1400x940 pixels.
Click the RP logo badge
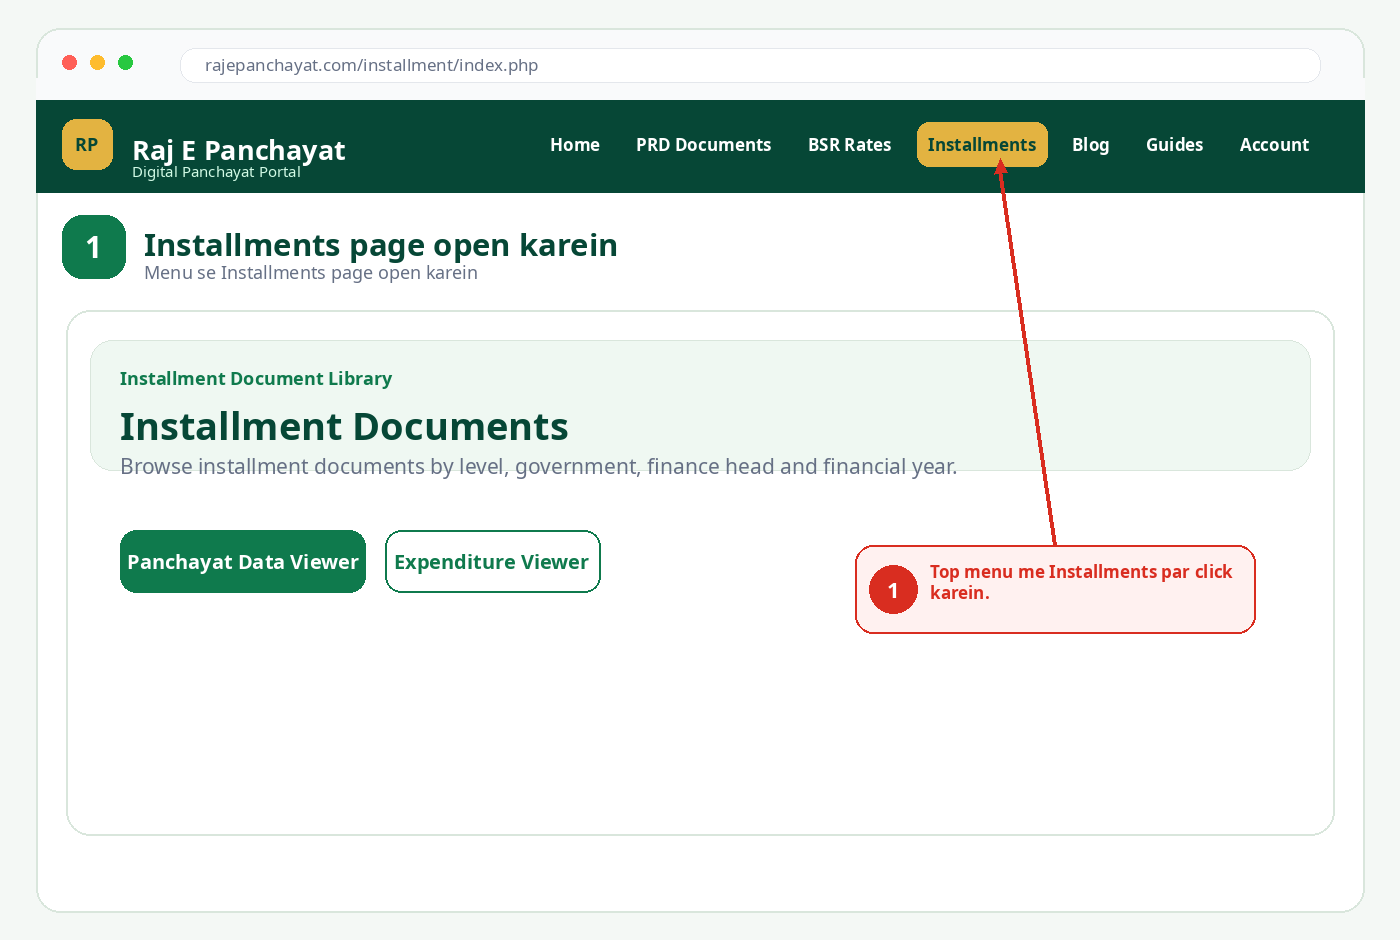(87, 145)
